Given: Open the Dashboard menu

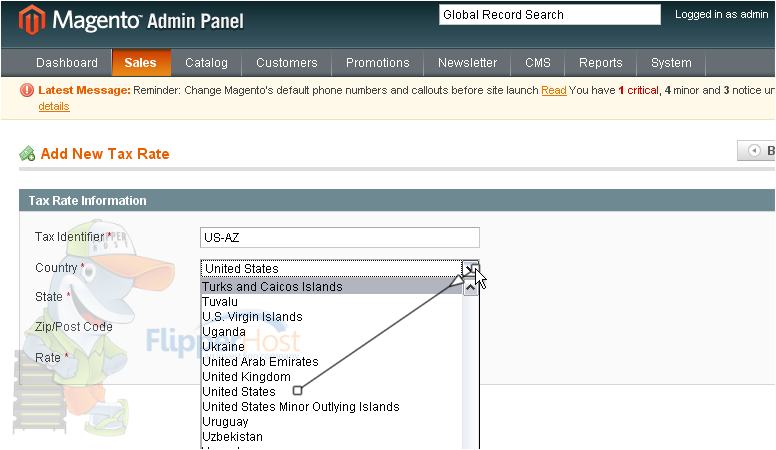Looking at the screenshot, I should click(x=67, y=63).
